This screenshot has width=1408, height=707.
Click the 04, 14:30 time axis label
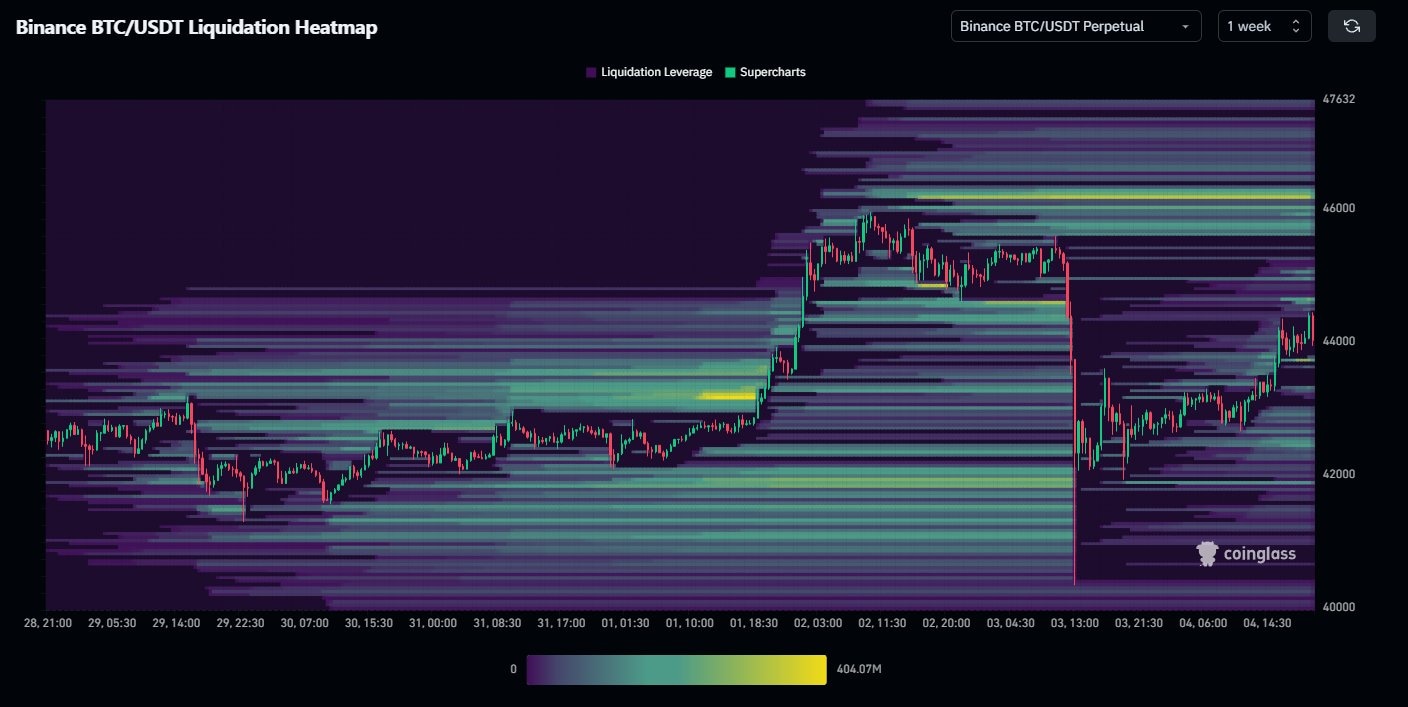tap(1267, 623)
